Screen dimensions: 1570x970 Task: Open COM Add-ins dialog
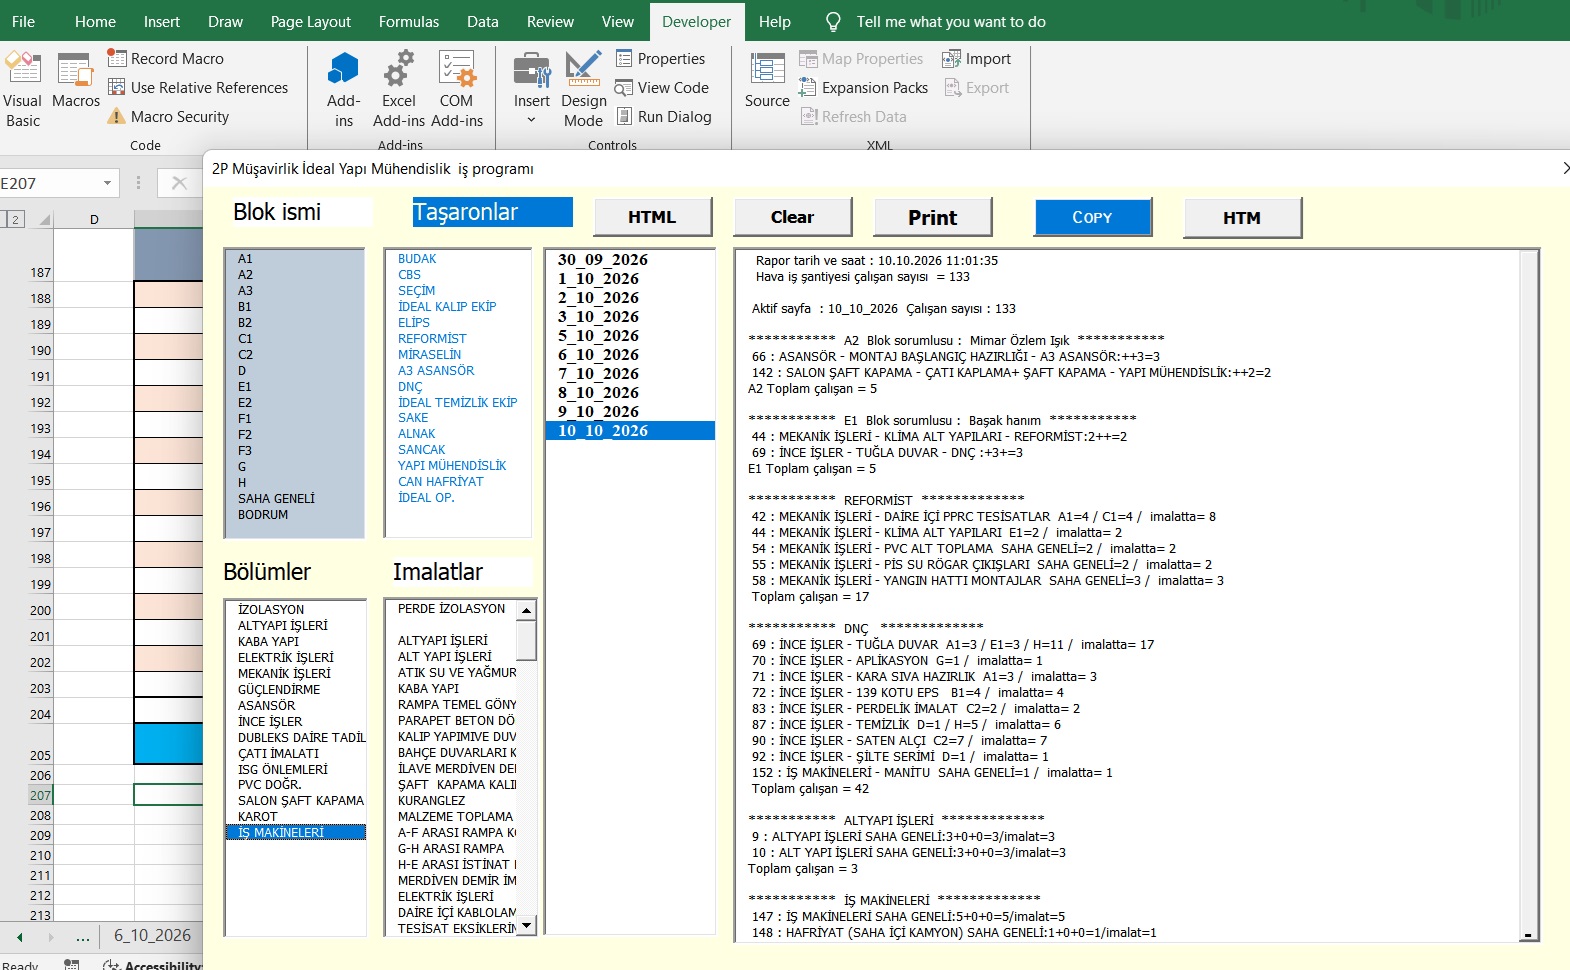tap(457, 90)
